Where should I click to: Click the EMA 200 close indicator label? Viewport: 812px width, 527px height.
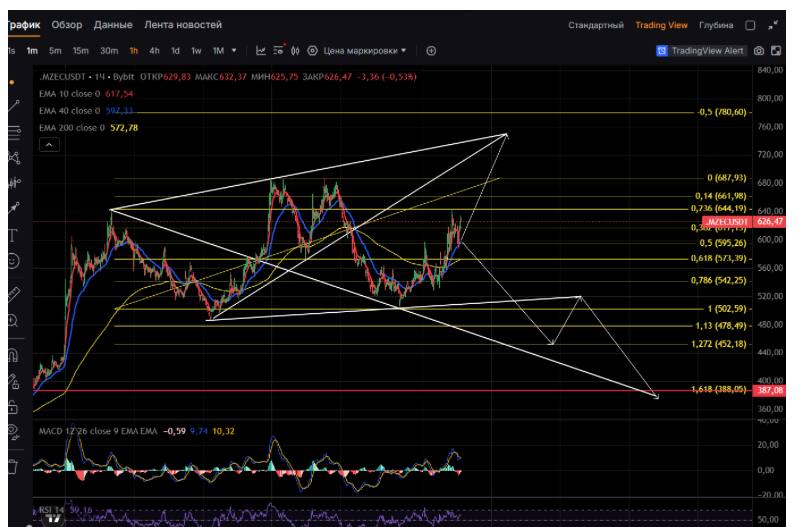coord(71,128)
